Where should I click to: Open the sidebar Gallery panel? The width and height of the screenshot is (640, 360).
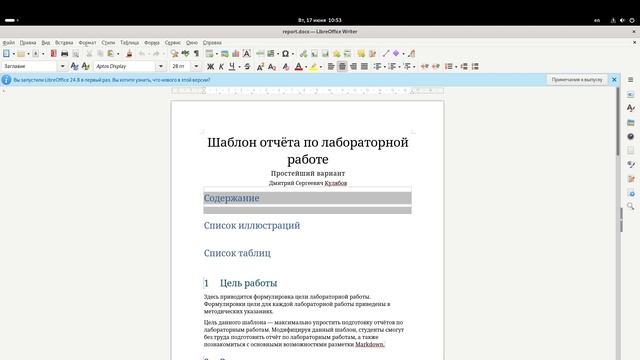631,122
